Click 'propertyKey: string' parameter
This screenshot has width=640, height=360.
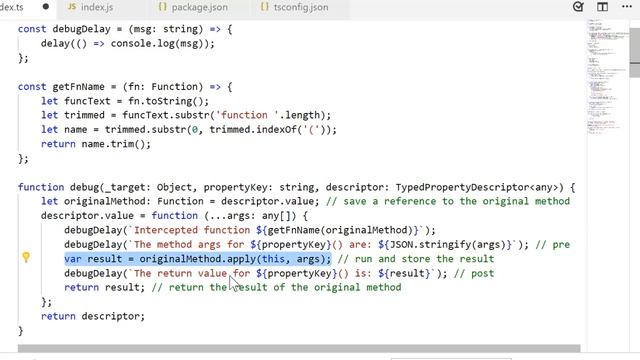tap(259, 187)
